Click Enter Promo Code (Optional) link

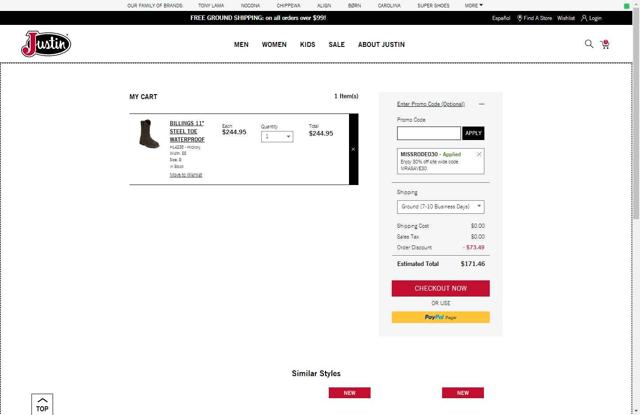click(x=431, y=104)
